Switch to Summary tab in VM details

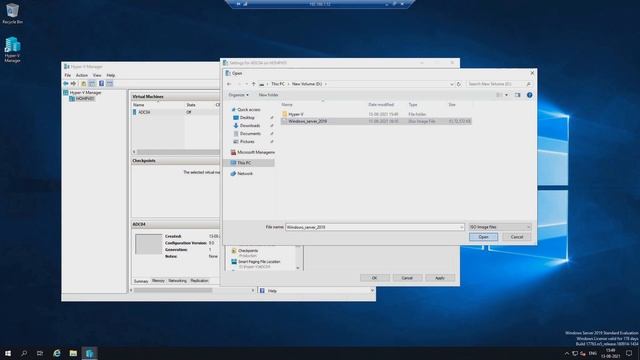pos(141,281)
